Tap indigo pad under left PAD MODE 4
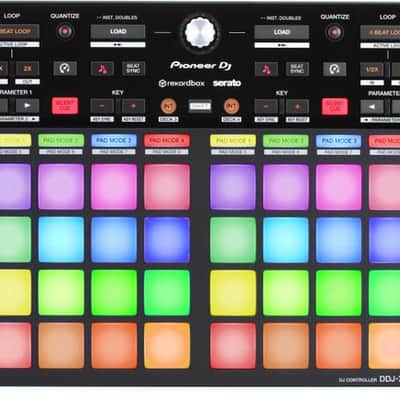Viewport: 400px width, 400px height. point(167,240)
